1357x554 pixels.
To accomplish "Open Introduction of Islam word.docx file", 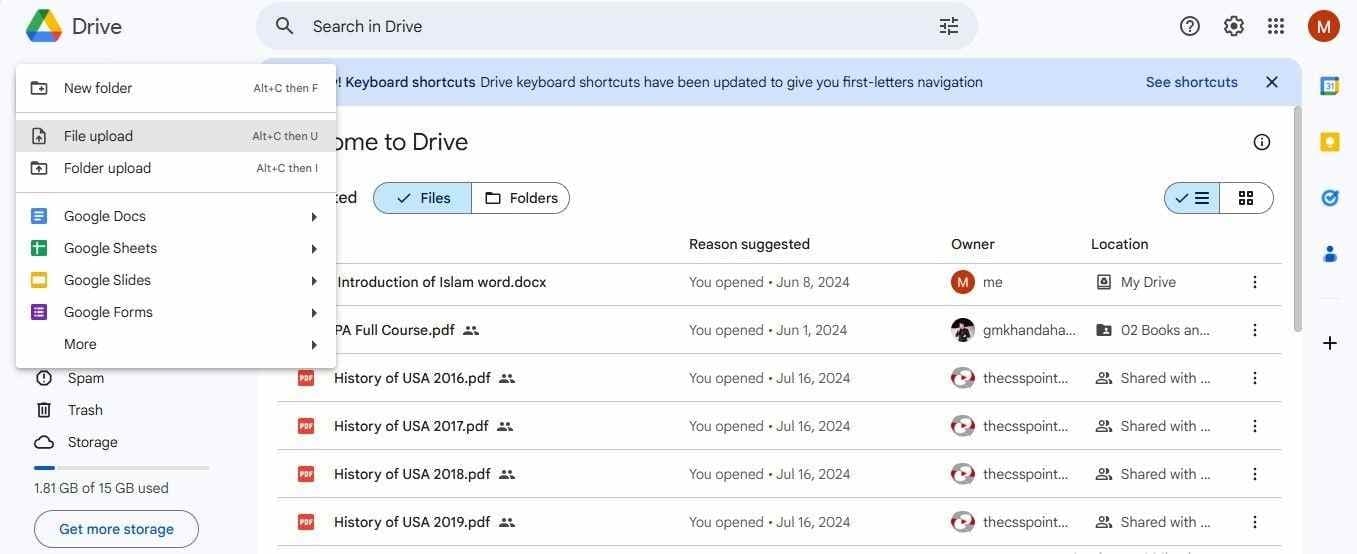I will point(442,282).
